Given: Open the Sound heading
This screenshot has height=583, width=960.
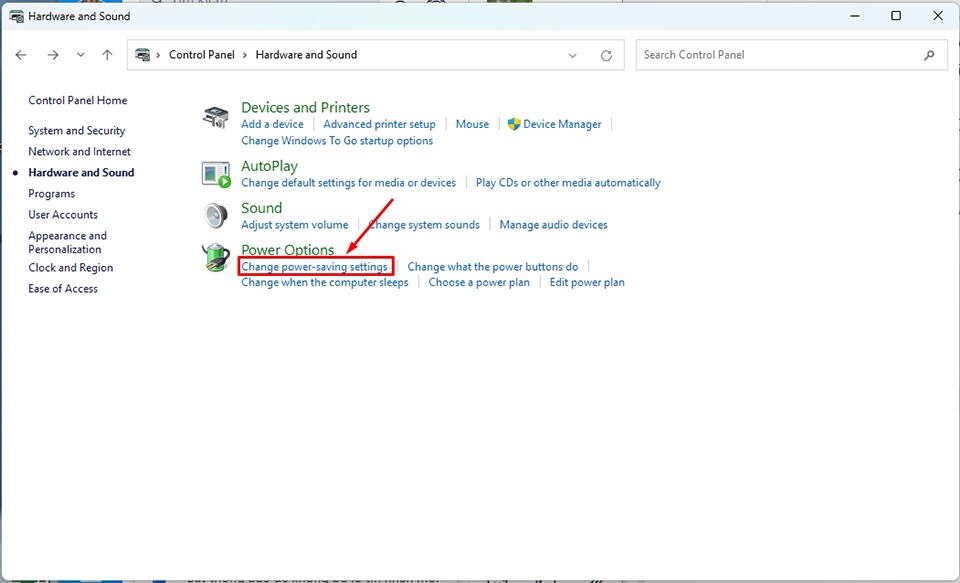Looking at the screenshot, I should tap(261, 208).
